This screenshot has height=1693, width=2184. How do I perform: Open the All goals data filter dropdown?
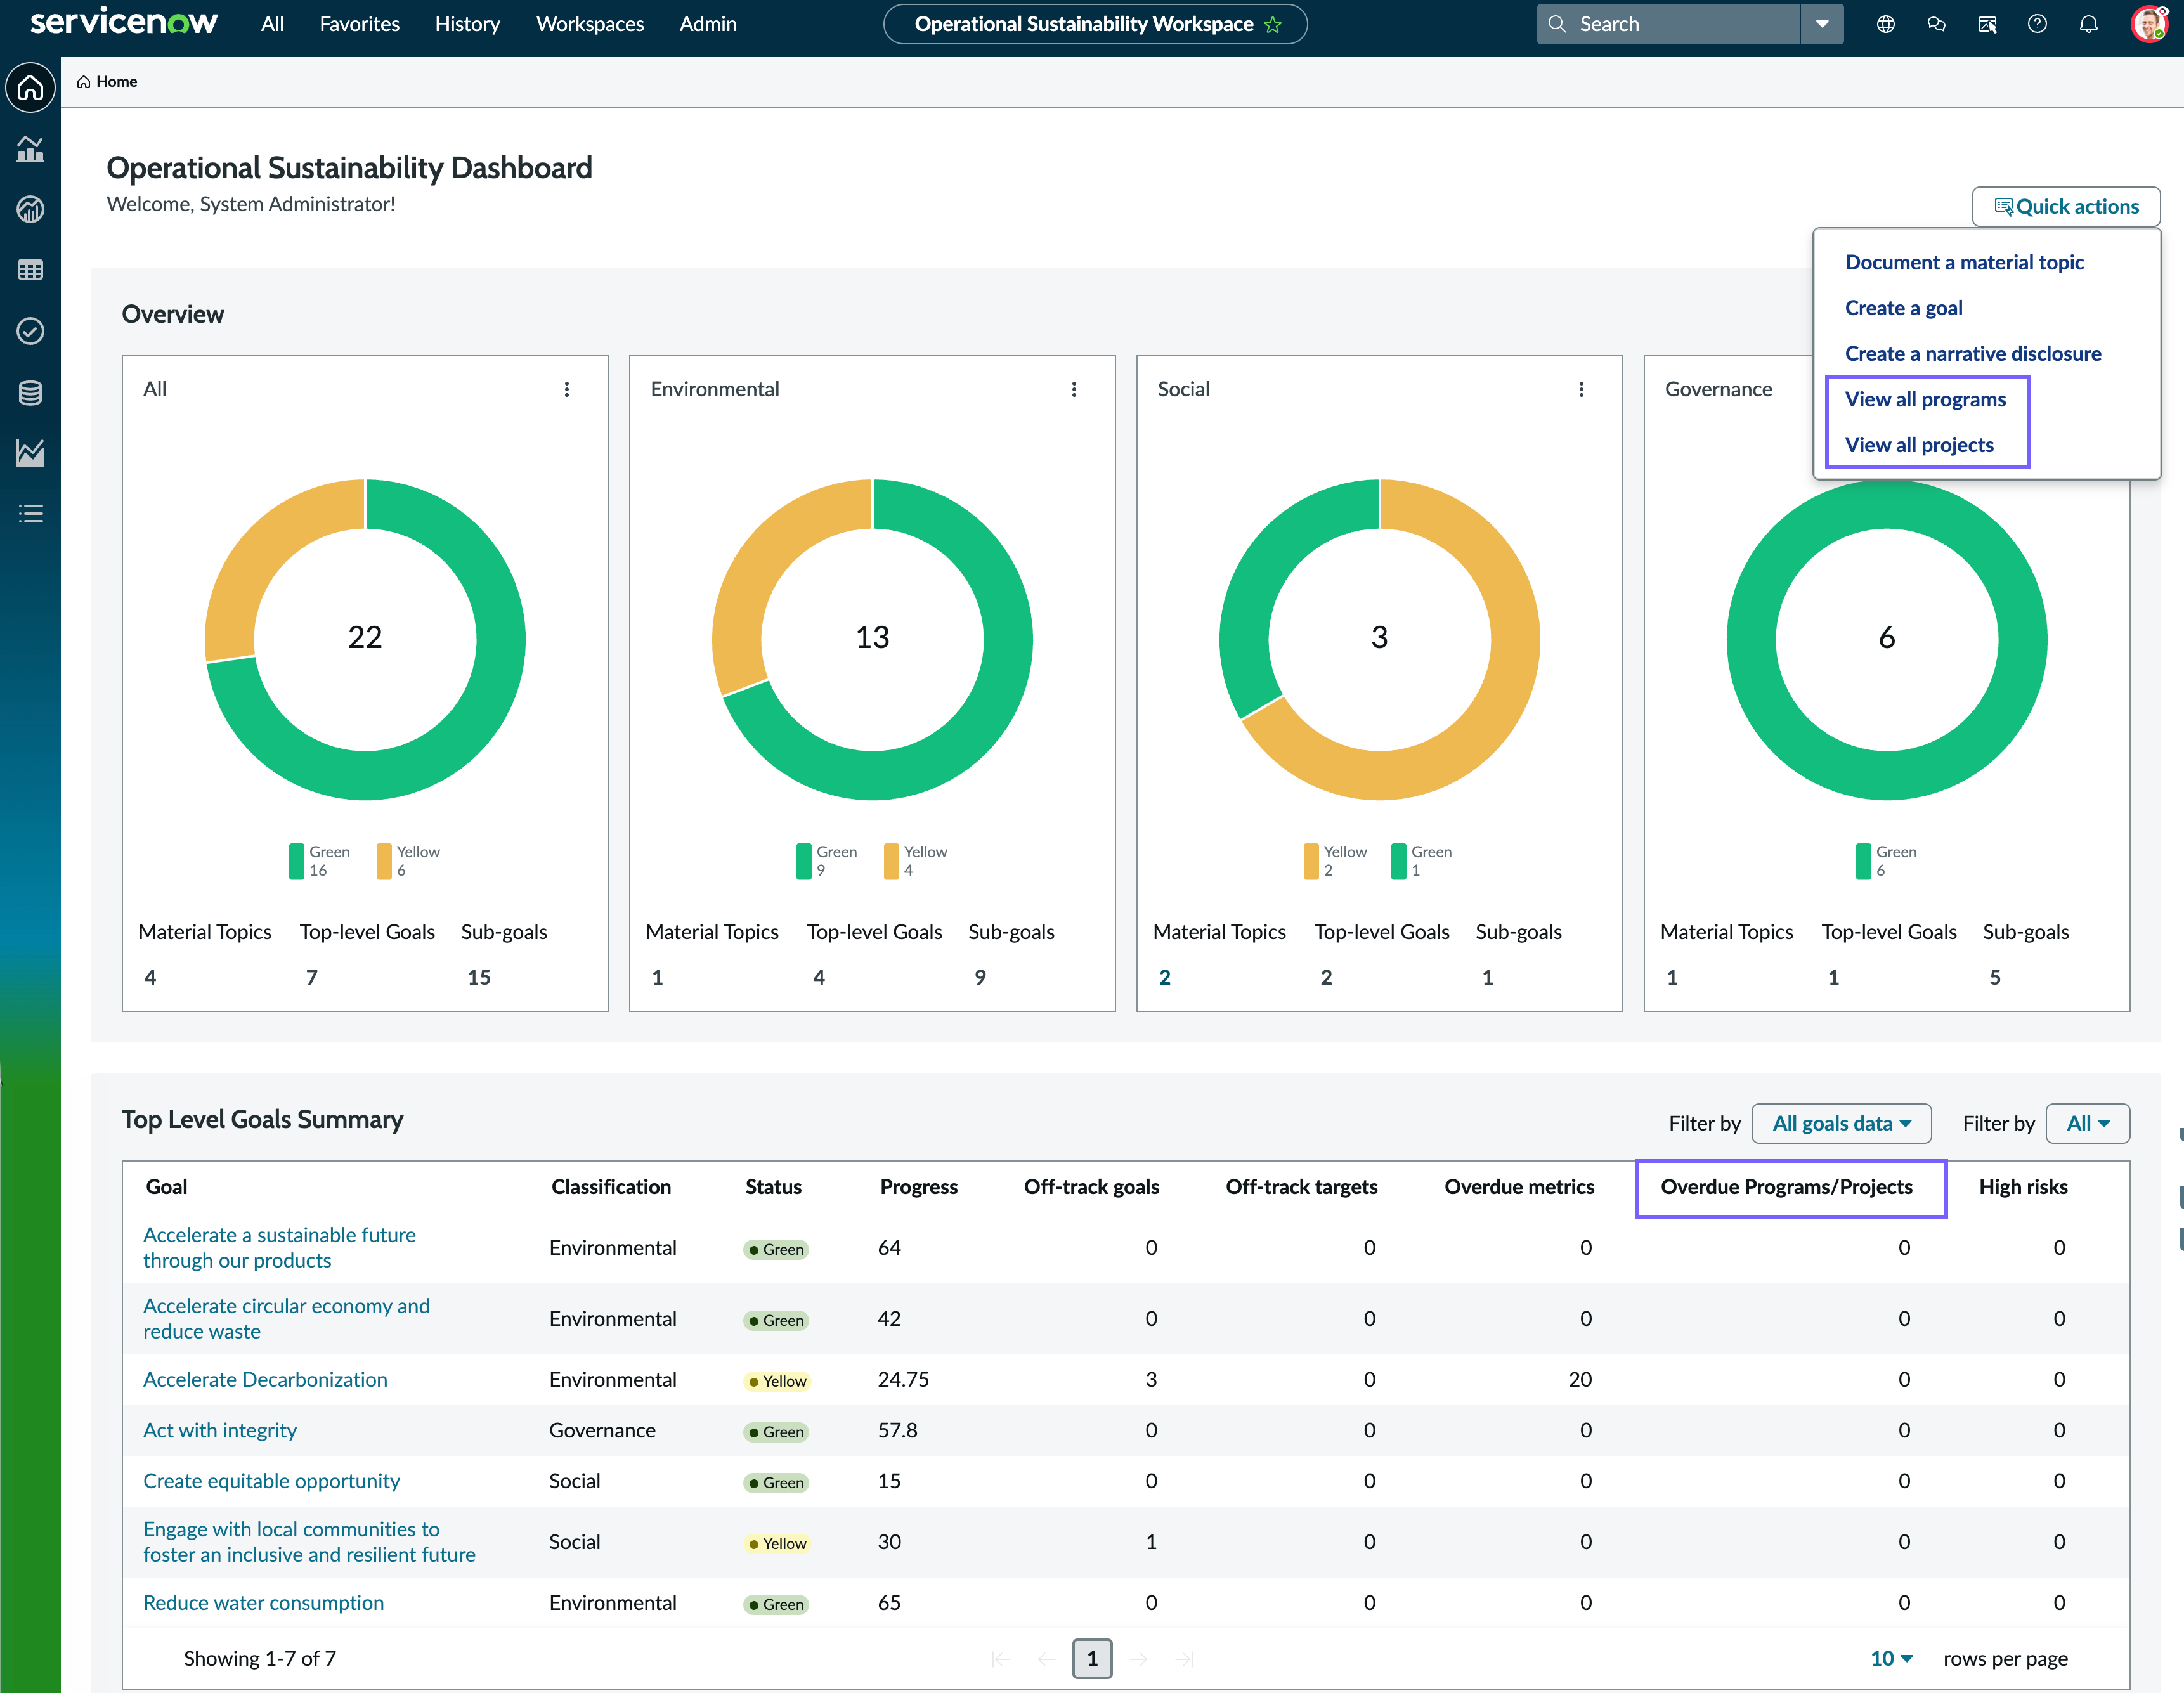[1841, 1123]
